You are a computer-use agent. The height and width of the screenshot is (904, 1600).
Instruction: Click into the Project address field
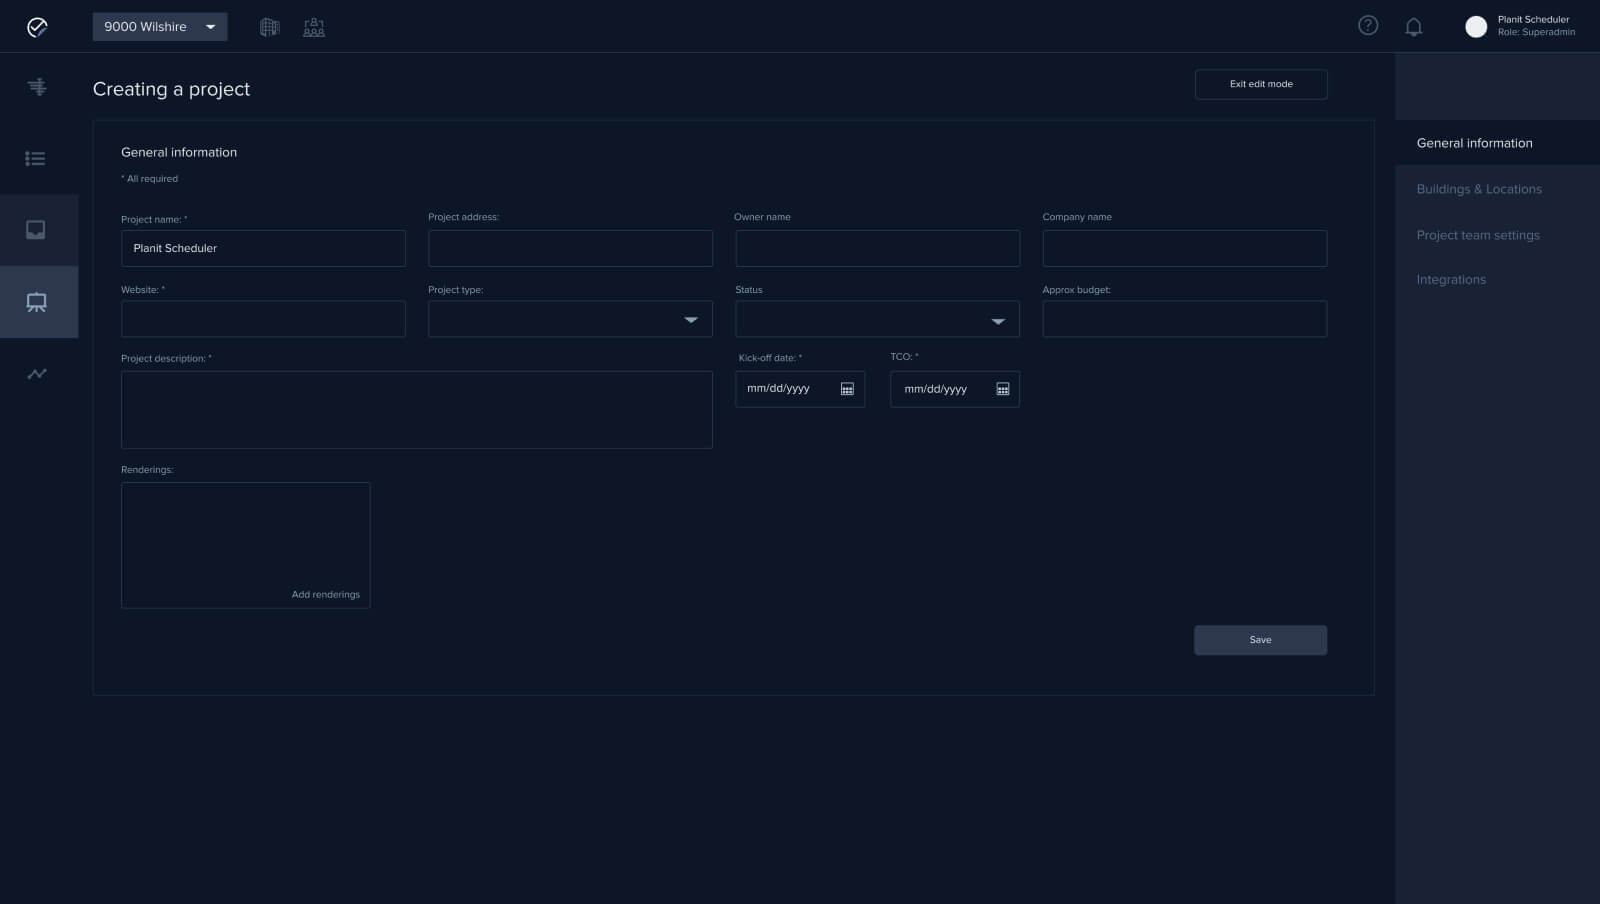click(570, 248)
